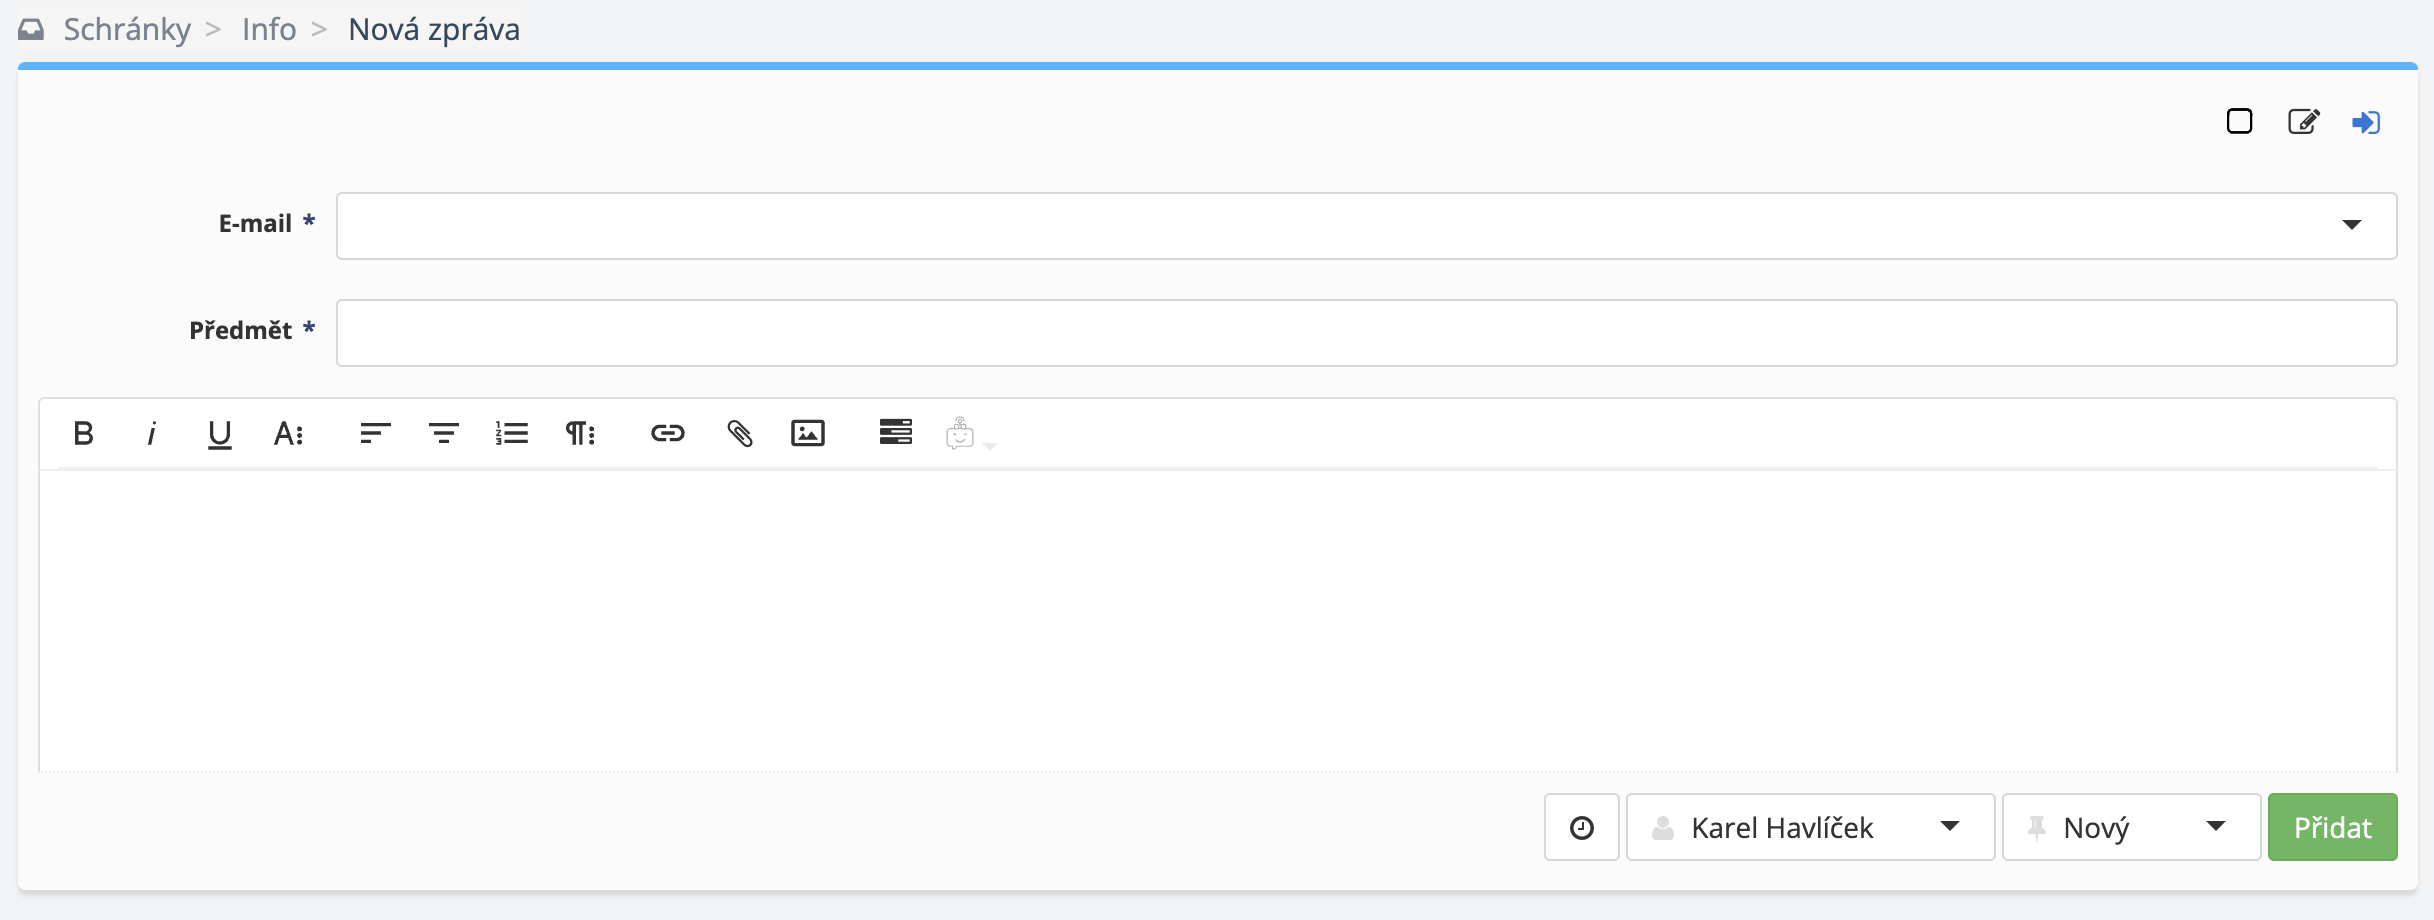
Task: Open the font size options
Action: pos(288,433)
